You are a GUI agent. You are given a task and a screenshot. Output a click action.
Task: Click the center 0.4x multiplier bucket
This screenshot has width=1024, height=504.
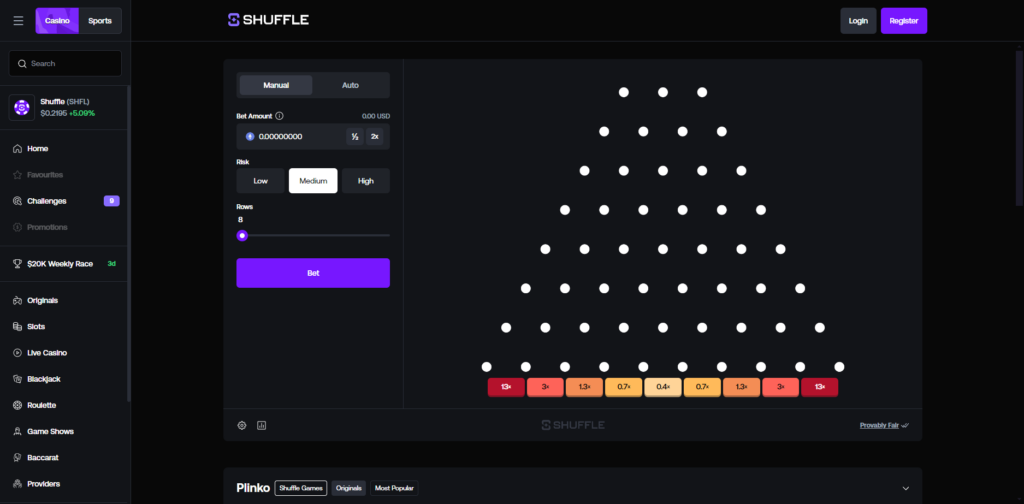point(663,387)
